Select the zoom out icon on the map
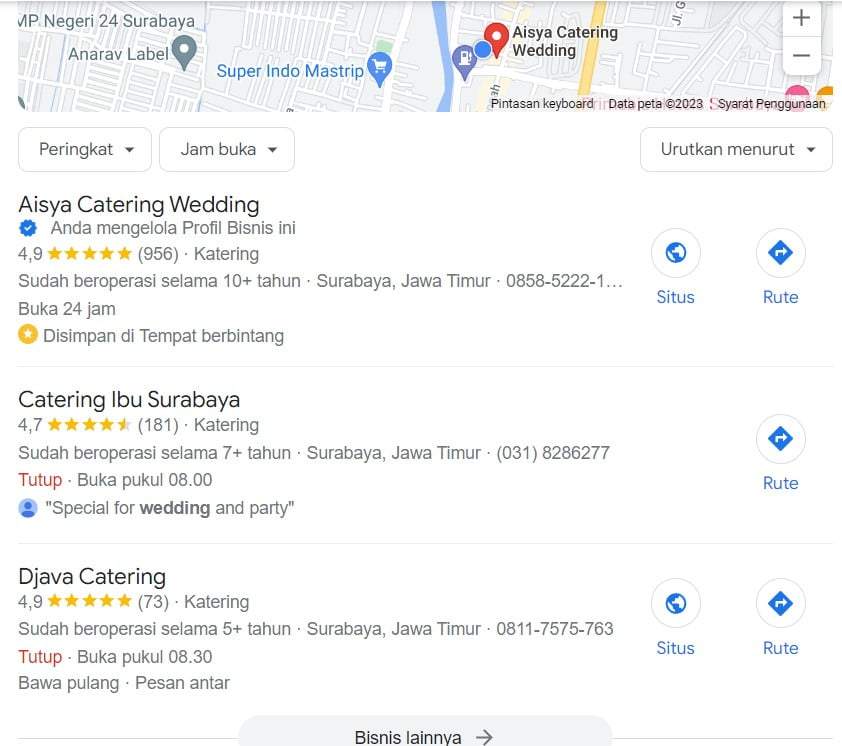Viewport: 842px width, 746px height. click(x=801, y=56)
